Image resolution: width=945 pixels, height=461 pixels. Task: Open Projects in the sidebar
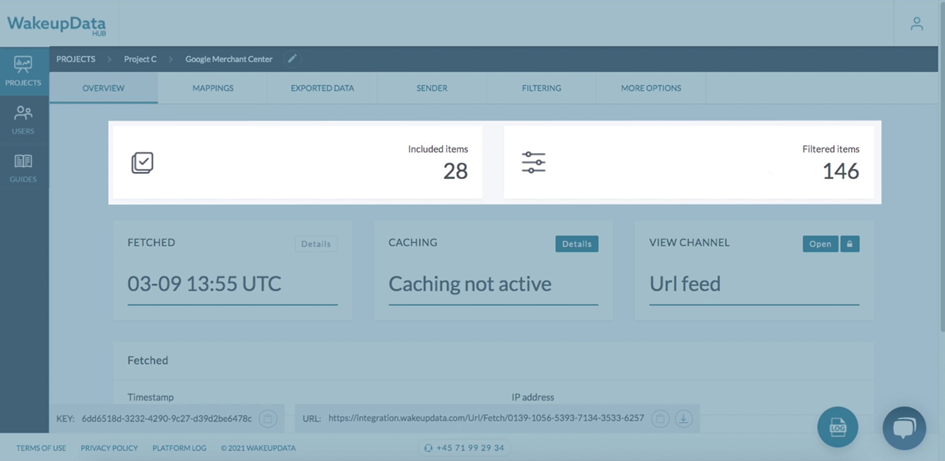pos(24,71)
